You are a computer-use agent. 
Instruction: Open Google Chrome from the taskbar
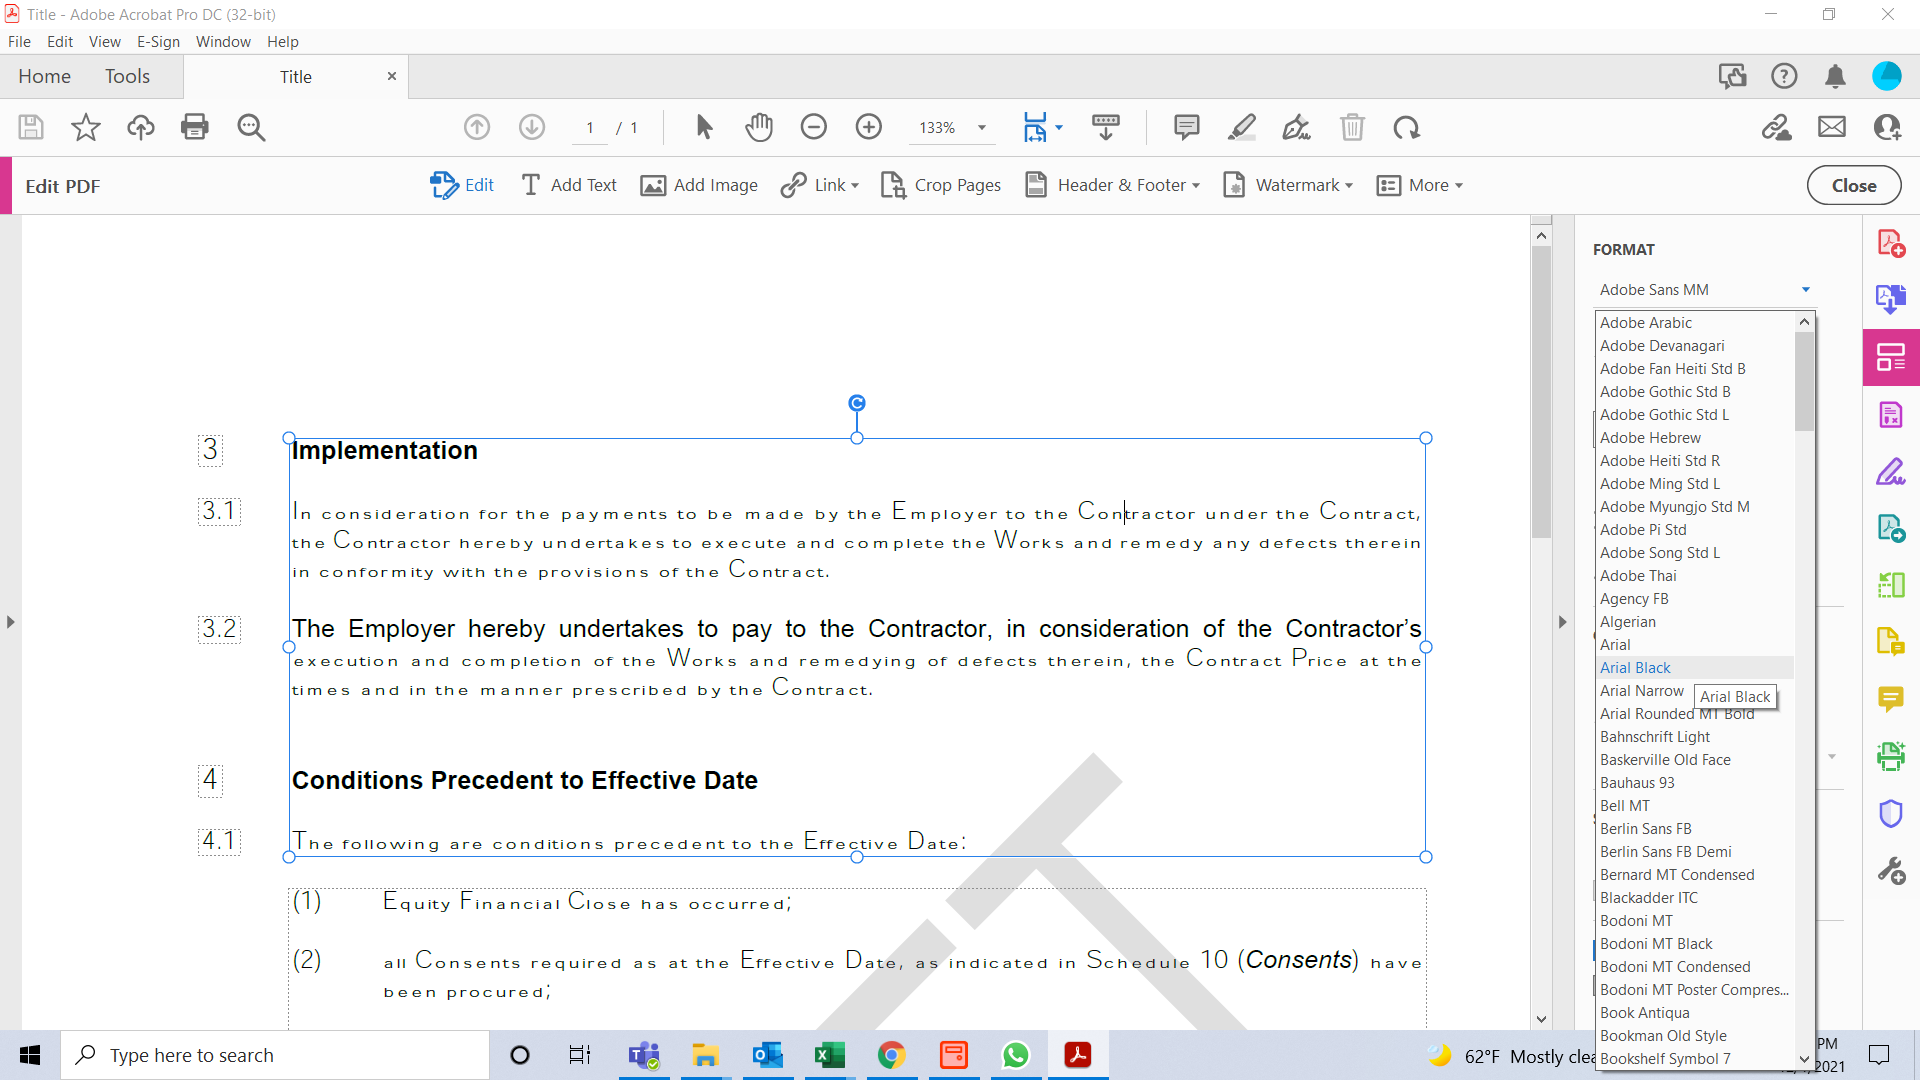(892, 1055)
